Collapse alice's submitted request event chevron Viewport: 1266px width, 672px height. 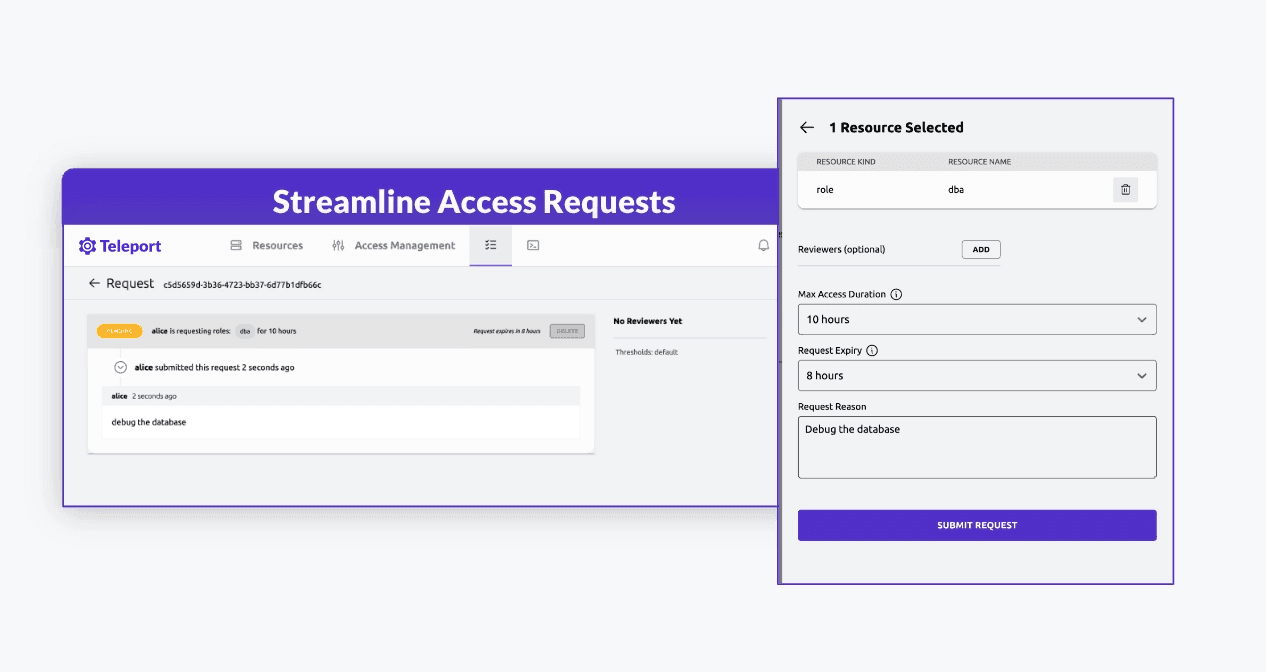point(121,367)
